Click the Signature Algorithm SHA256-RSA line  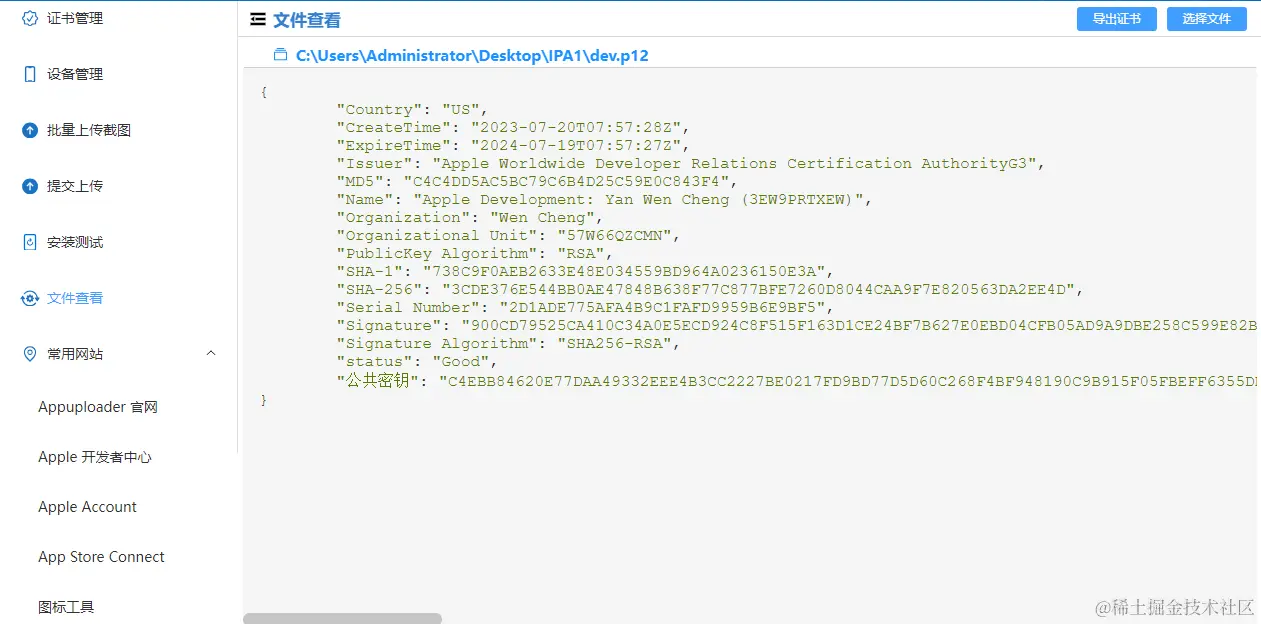508,344
